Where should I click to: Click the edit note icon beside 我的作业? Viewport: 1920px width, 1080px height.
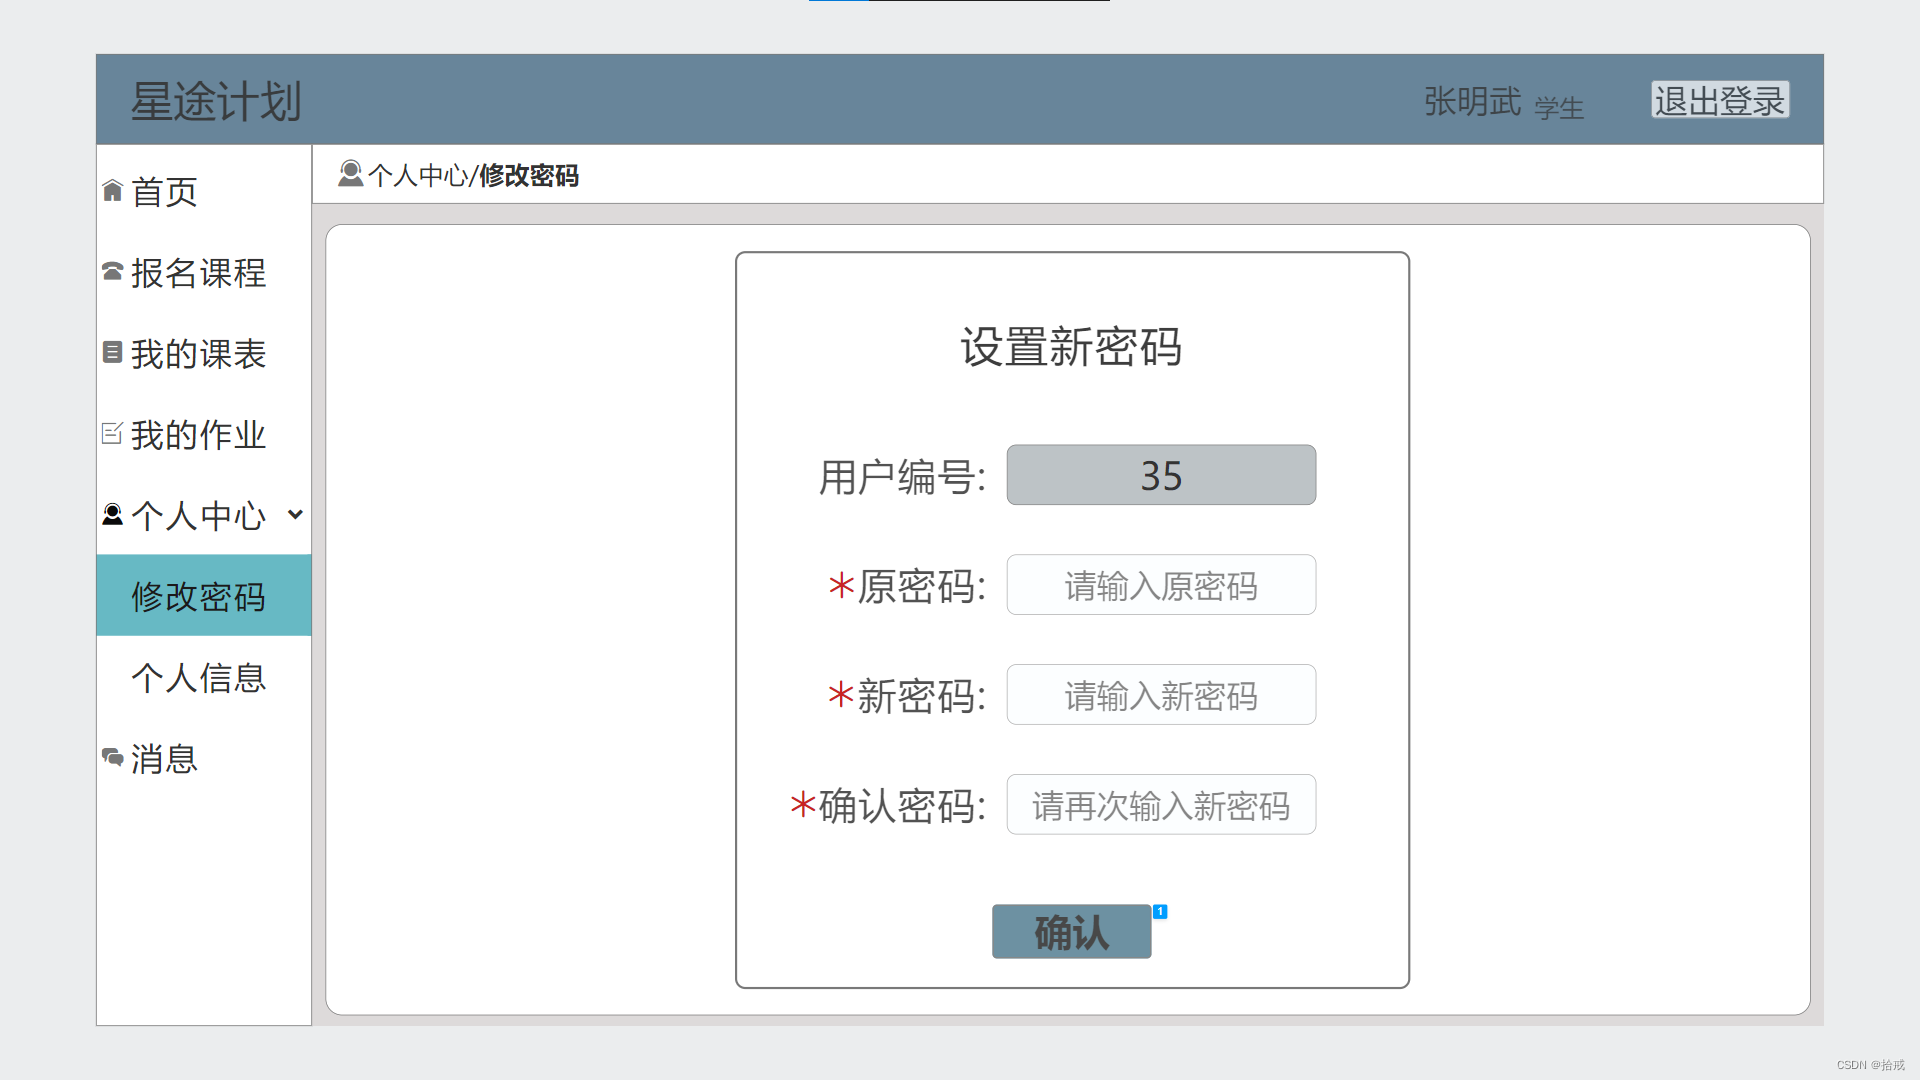(x=112, y=433)
